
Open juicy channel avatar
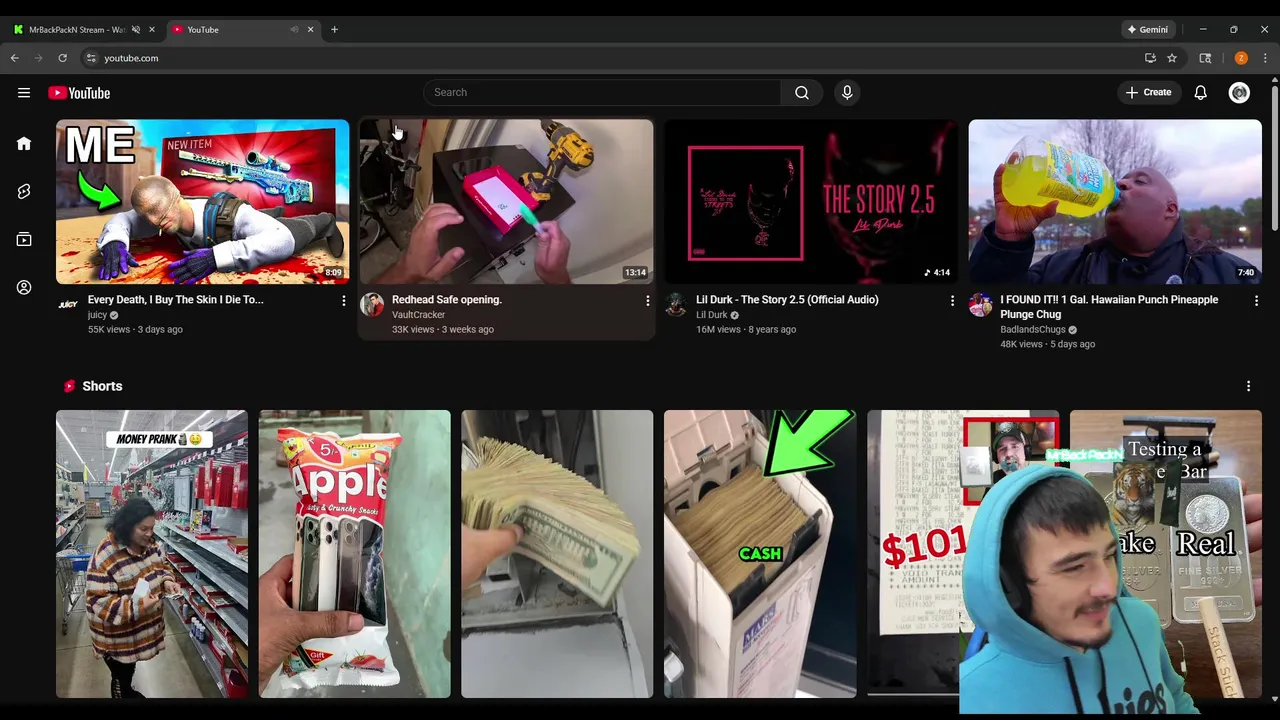(68, 304)
